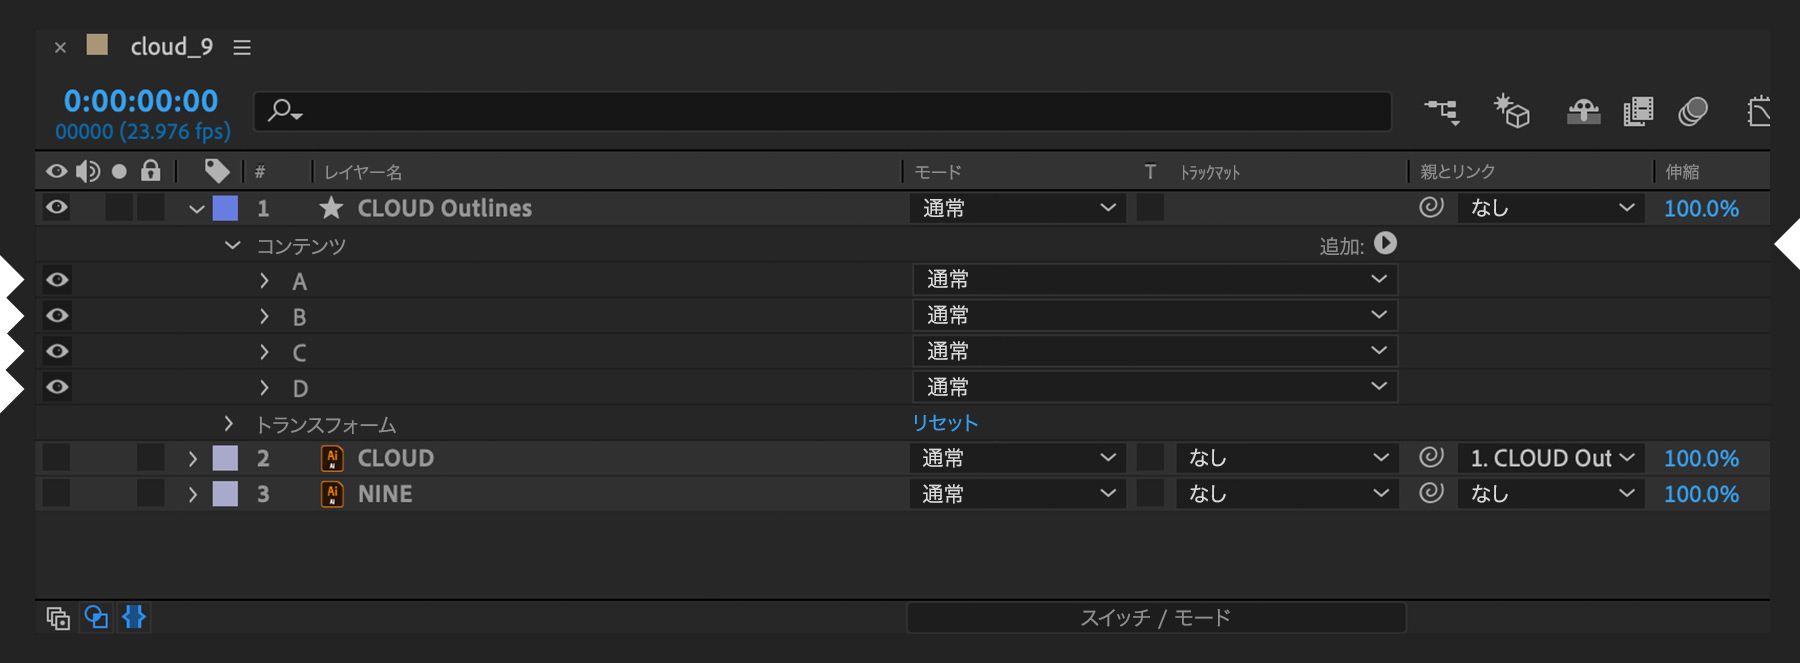Hide shape group A
The height and width of the screenshot is (663, 1800).
pos(57,280)
